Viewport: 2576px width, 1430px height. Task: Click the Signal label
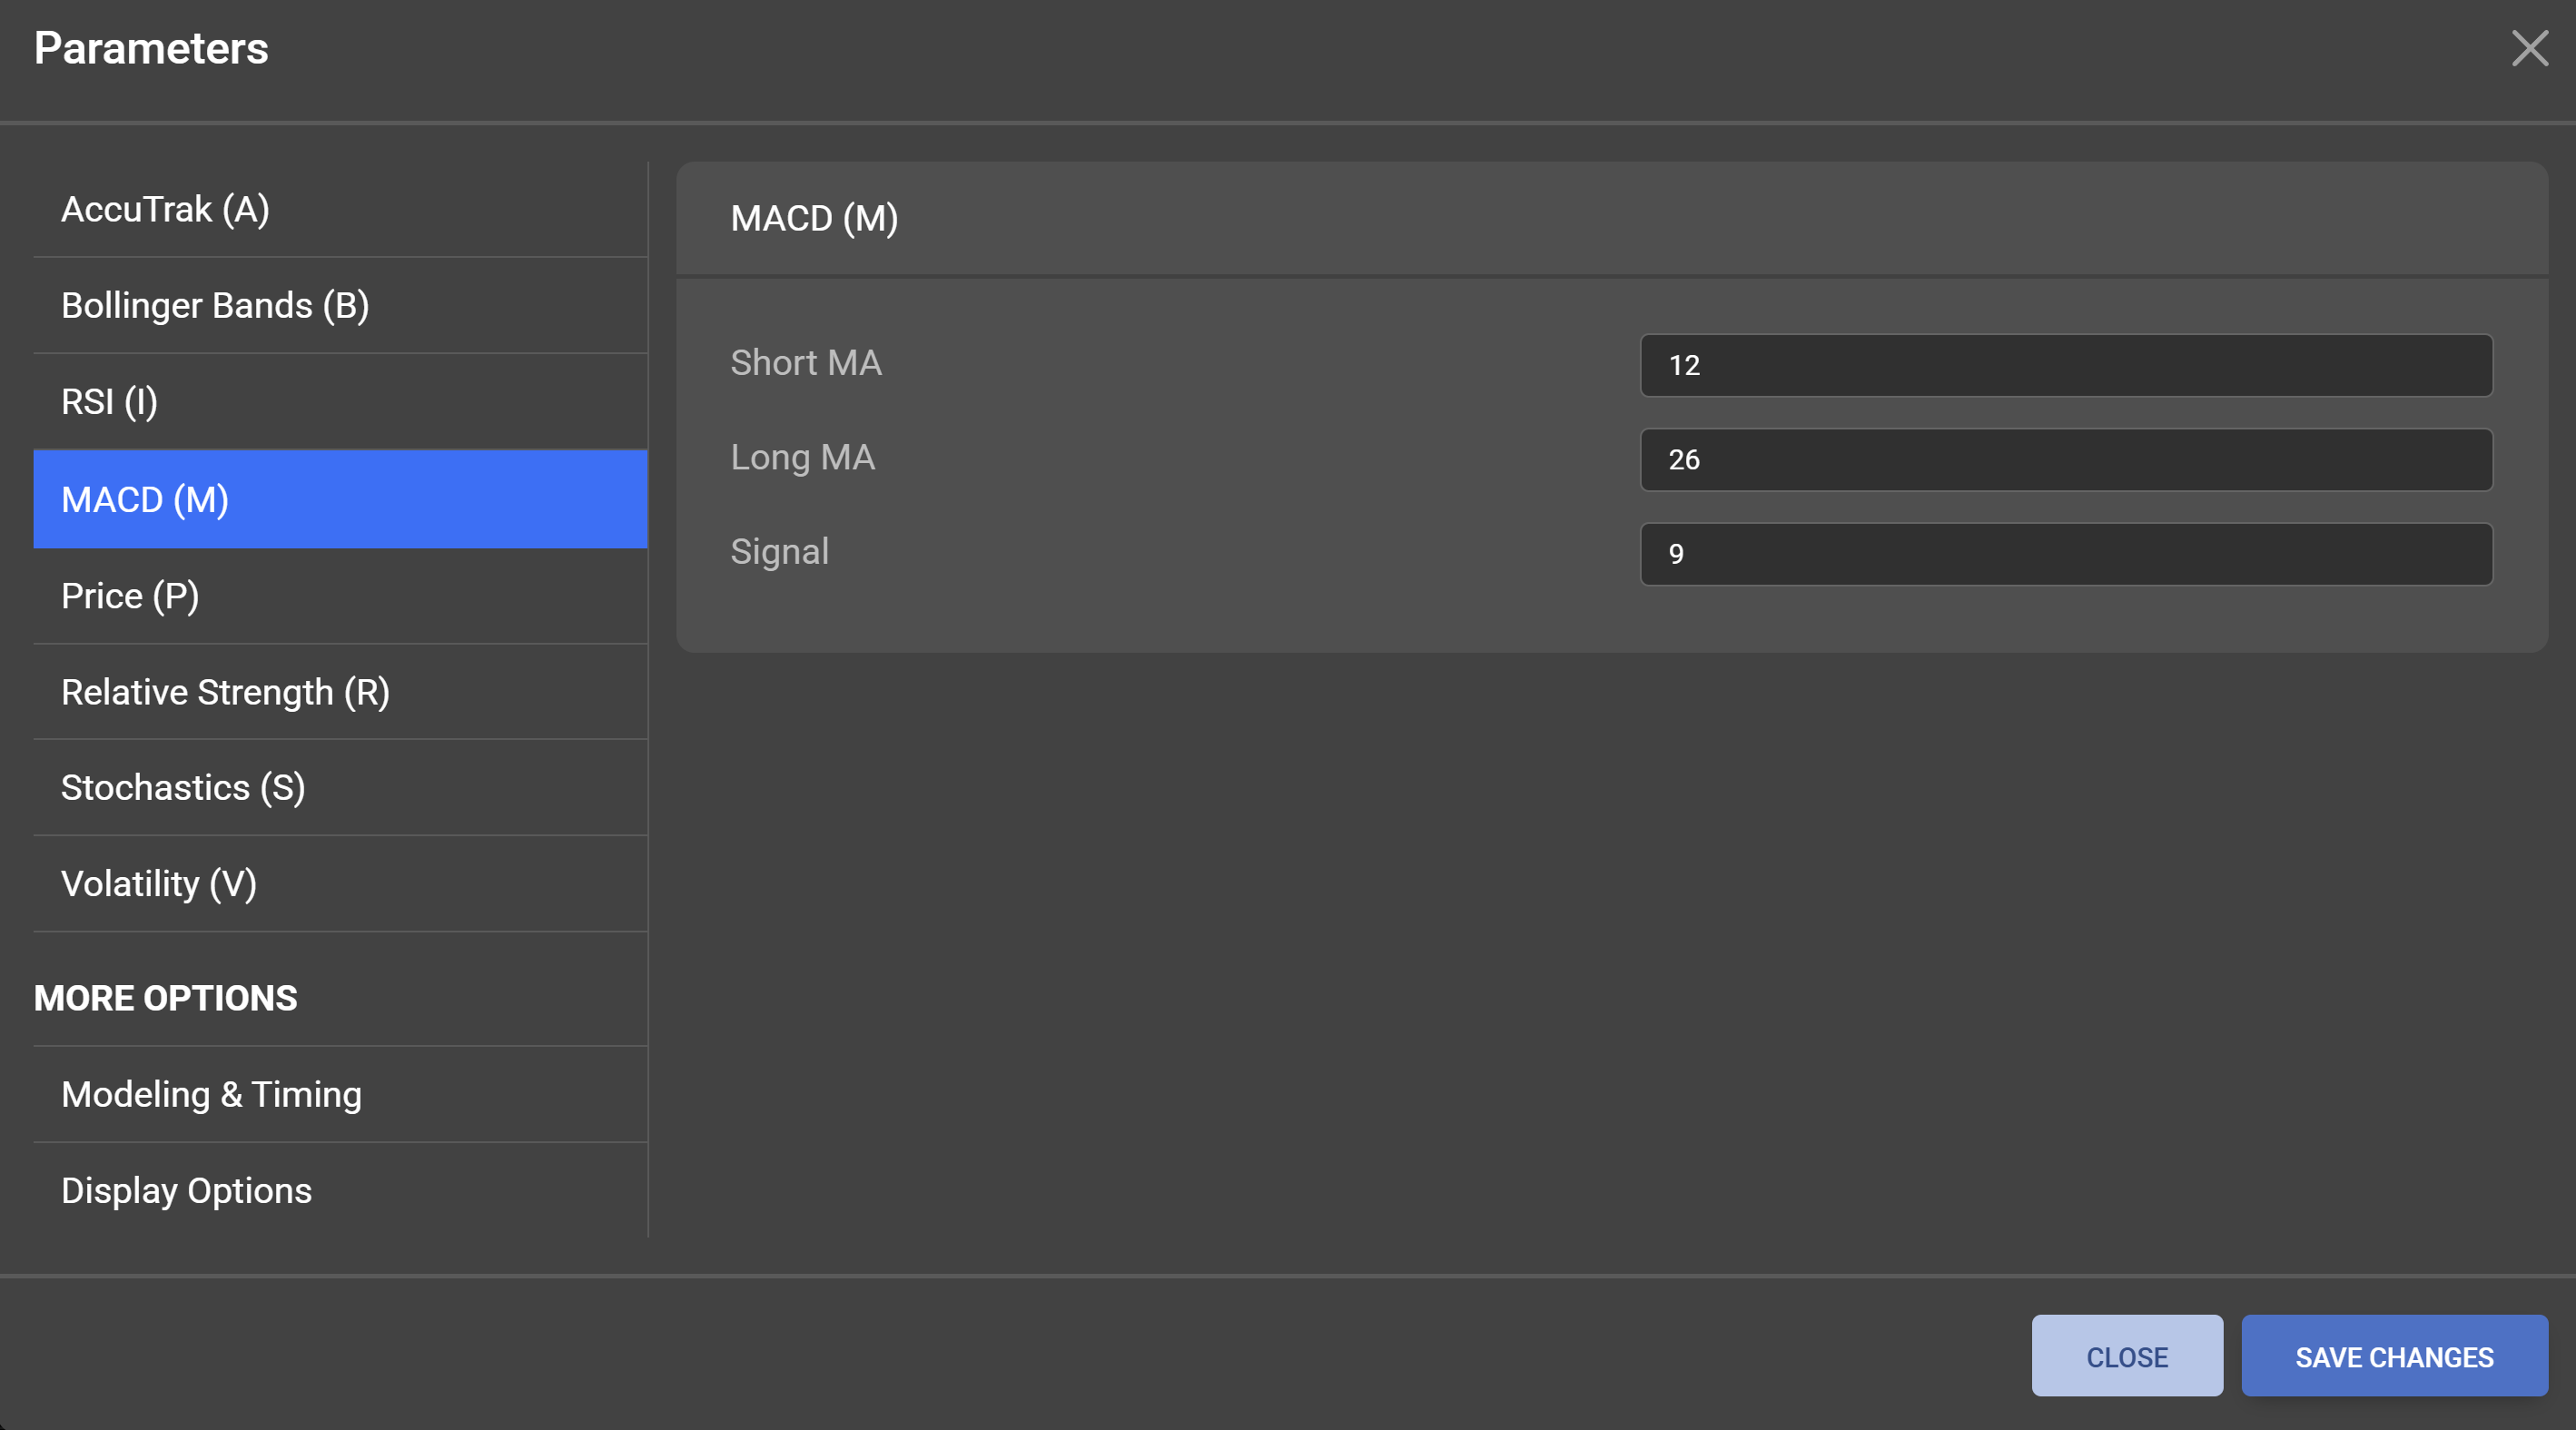(x=780, y=552)
